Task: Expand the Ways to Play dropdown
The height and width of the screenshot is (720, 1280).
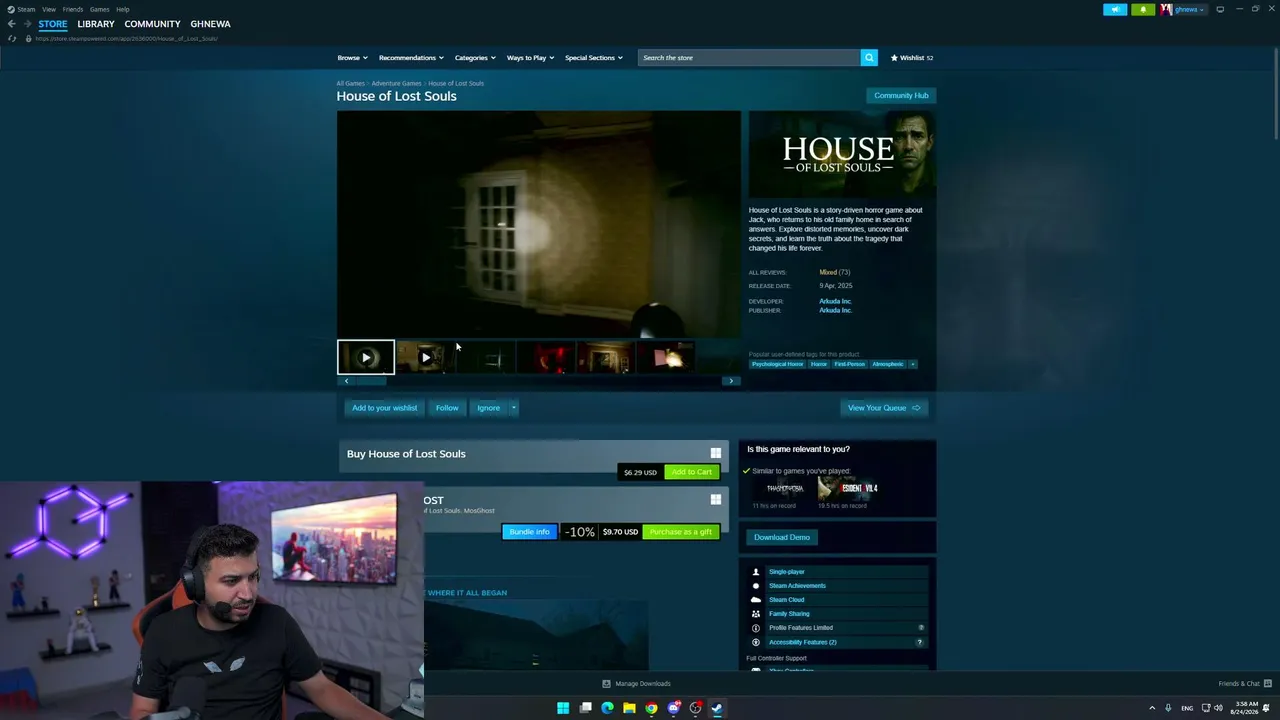Action: (530, 58)
